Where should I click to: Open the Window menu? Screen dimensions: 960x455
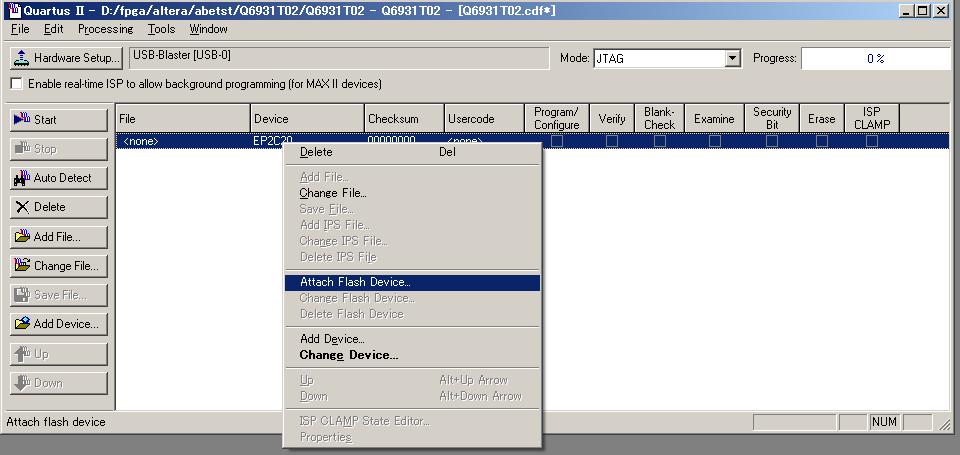coord(208,29)
